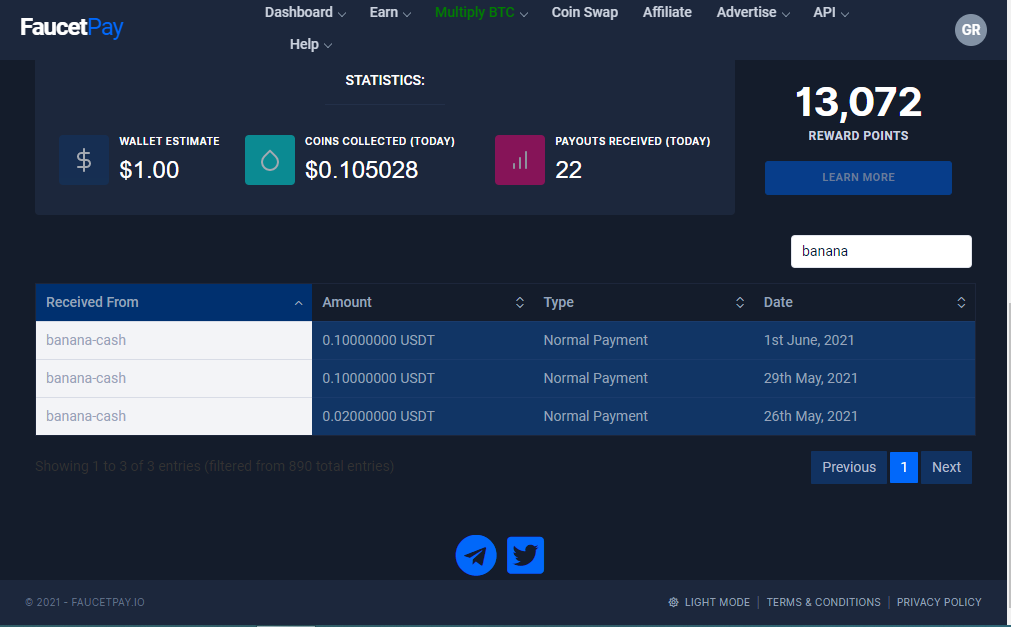Select page 1 in pagination
Viewport: 1011px width, 627px height.
tap(904, 467)
